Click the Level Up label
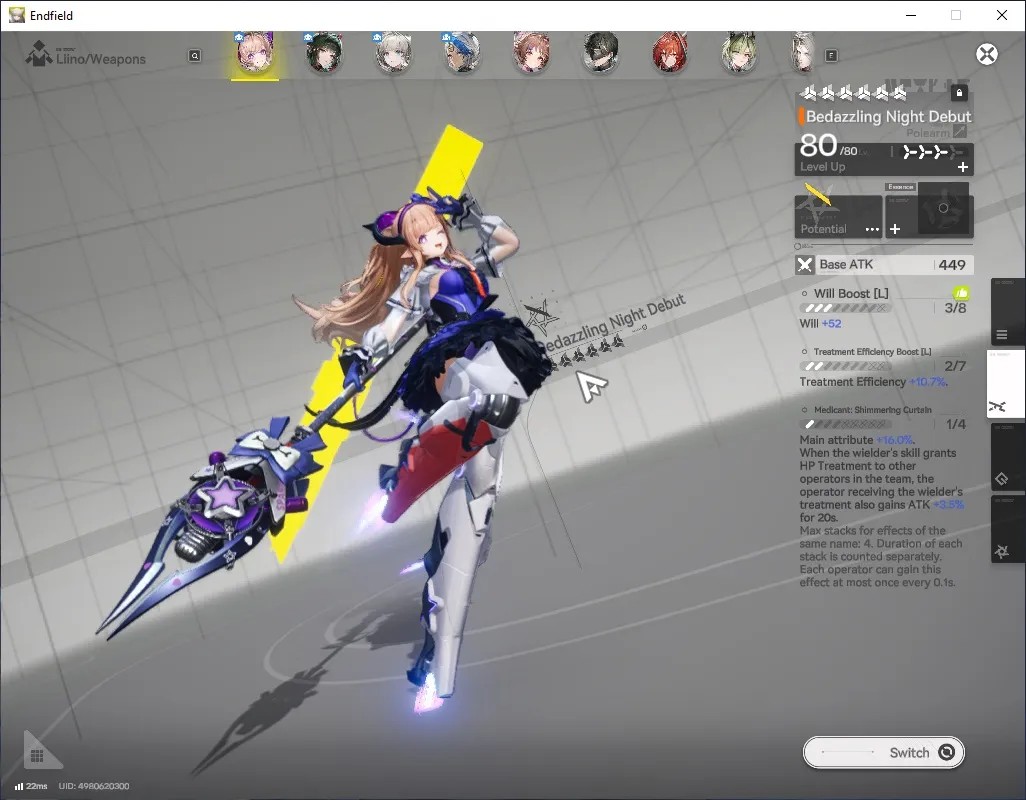The width and height of the screenshot is (1026, 800). click(x=823, y=167)
